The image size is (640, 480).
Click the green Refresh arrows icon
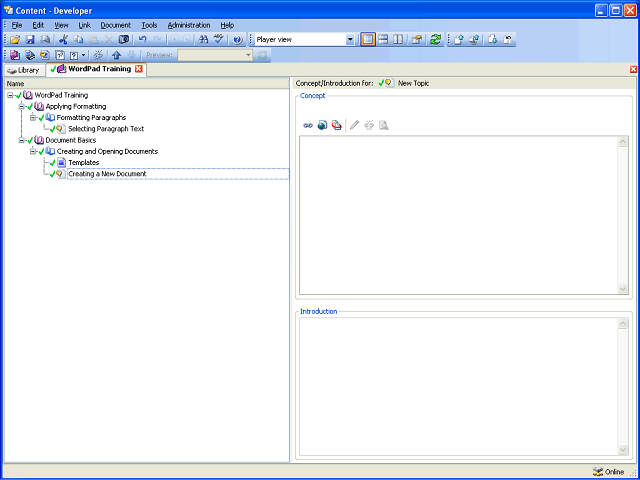click(x=436, y=40)
